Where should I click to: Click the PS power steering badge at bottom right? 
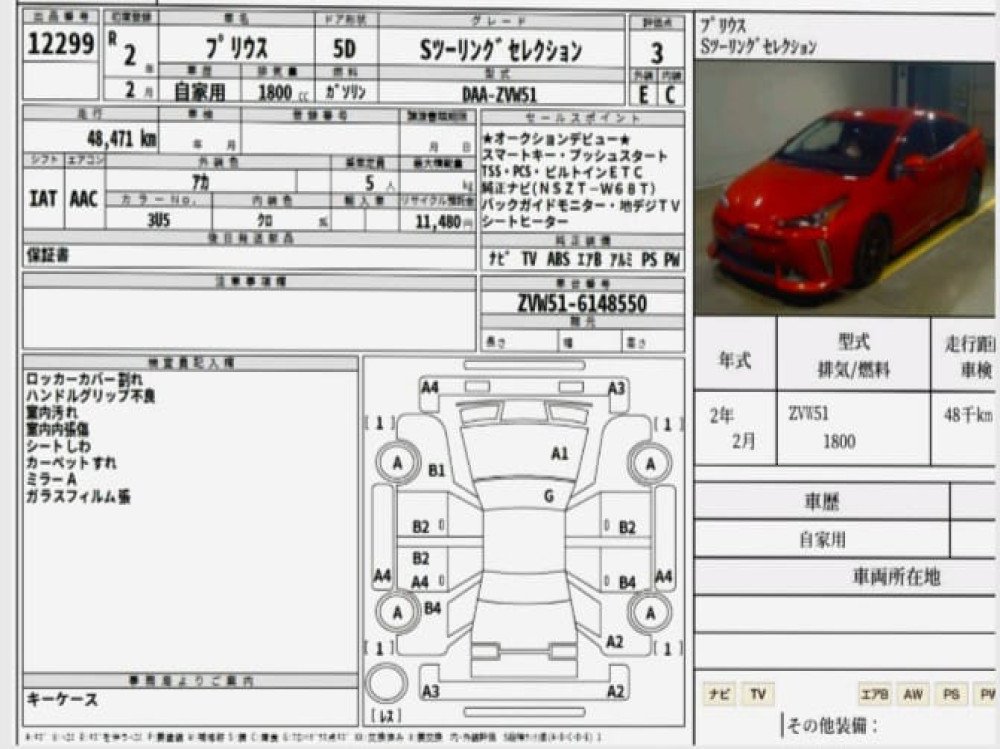point(950,693)
